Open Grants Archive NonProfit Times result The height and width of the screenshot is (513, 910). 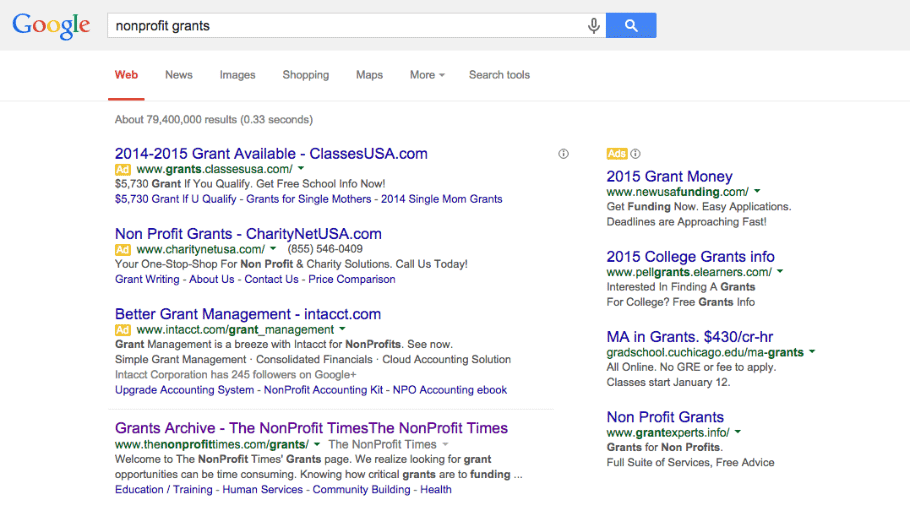[311, 428]
